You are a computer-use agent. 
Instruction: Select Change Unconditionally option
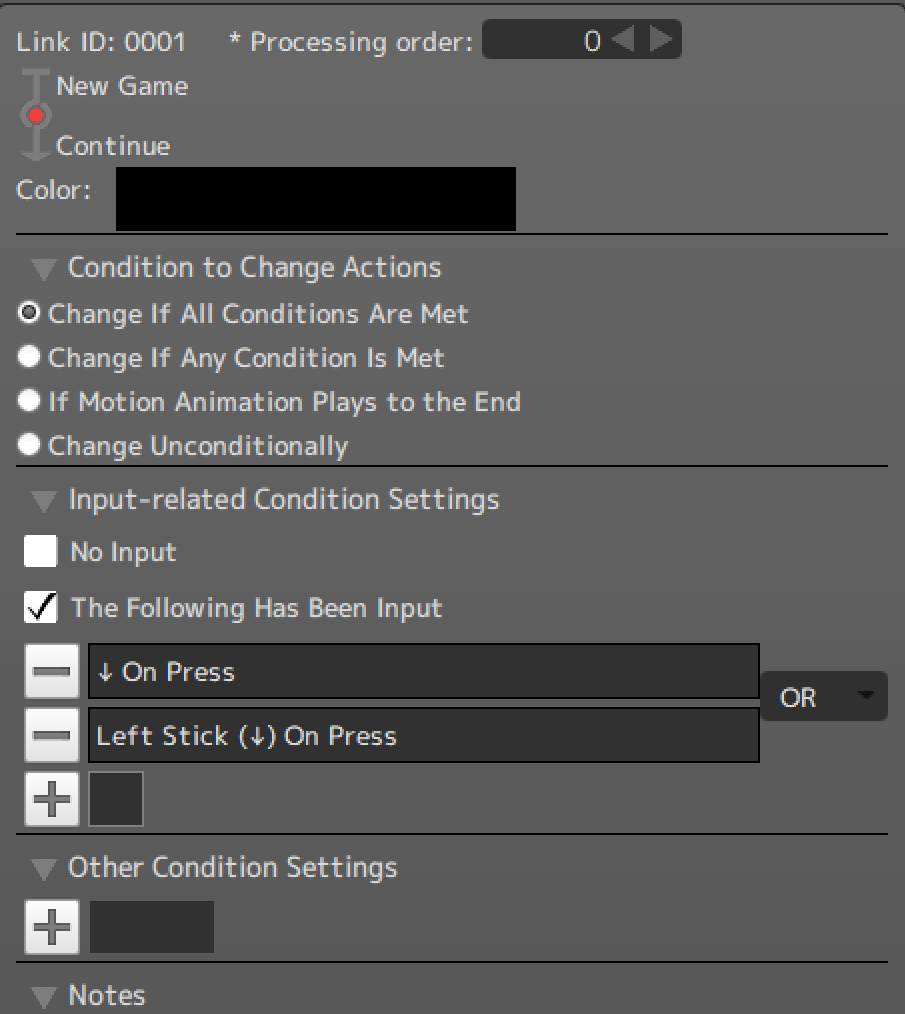pyautogui.click(x=30, y=445)
